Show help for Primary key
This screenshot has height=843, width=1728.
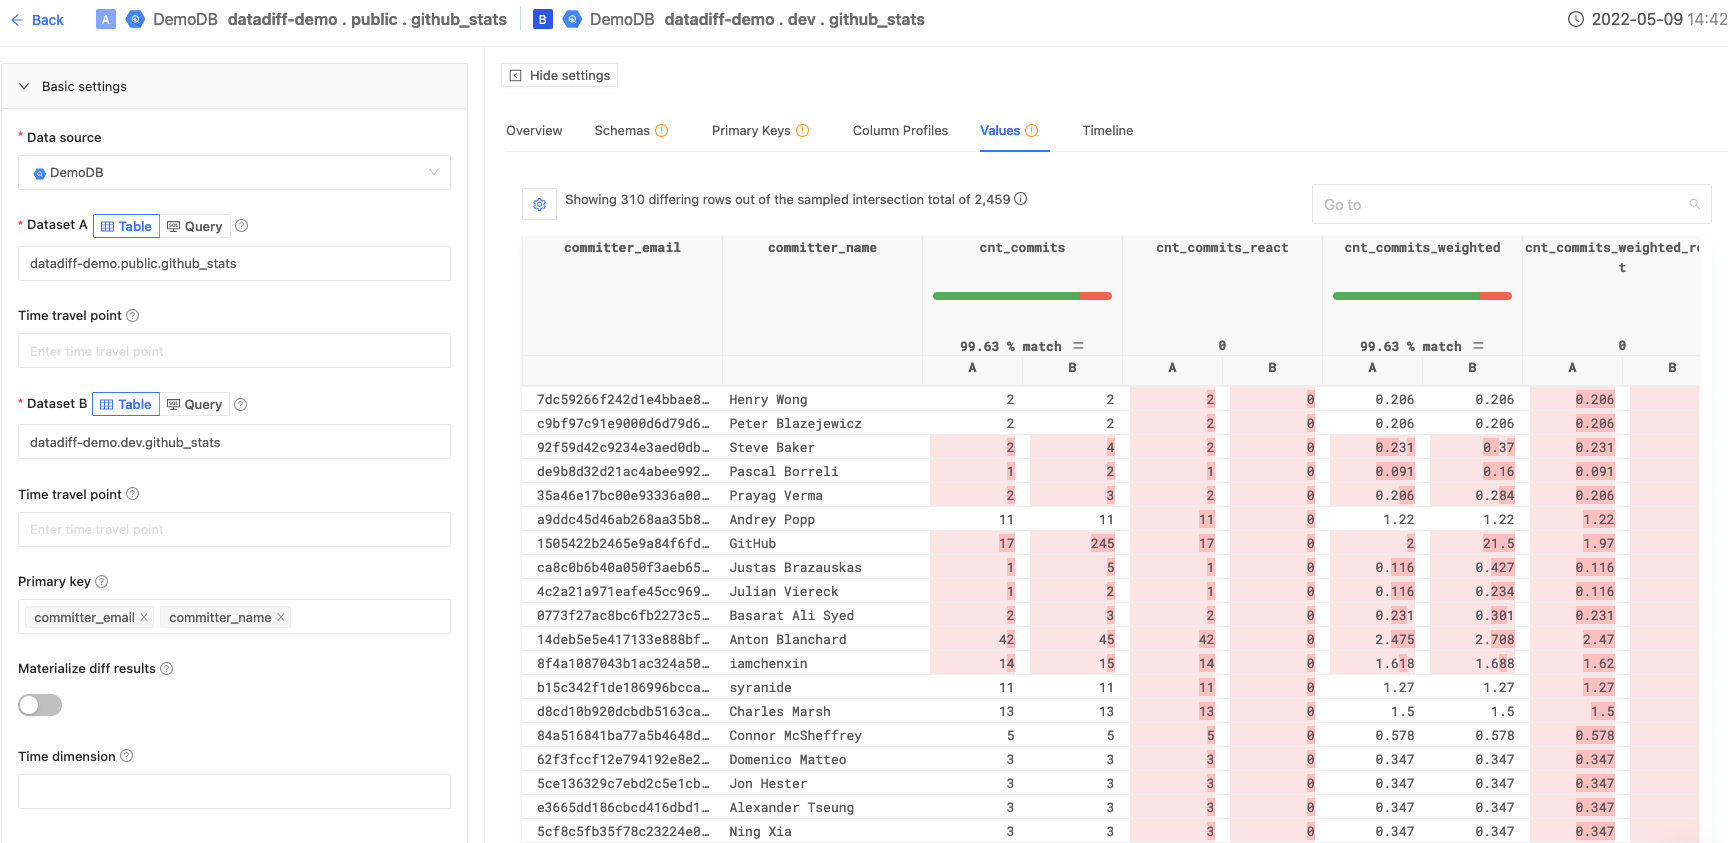(x=101, y=582)
